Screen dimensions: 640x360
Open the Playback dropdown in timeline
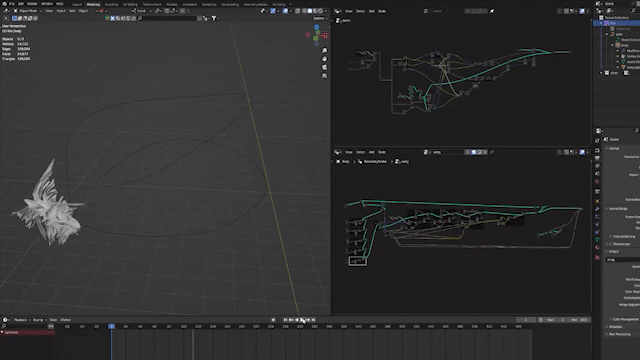click(x=22, y=320)
